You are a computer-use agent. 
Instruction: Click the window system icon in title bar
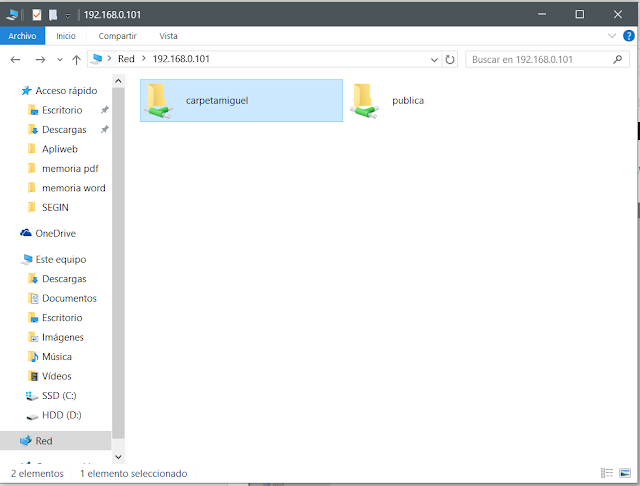tap(12, 15)
